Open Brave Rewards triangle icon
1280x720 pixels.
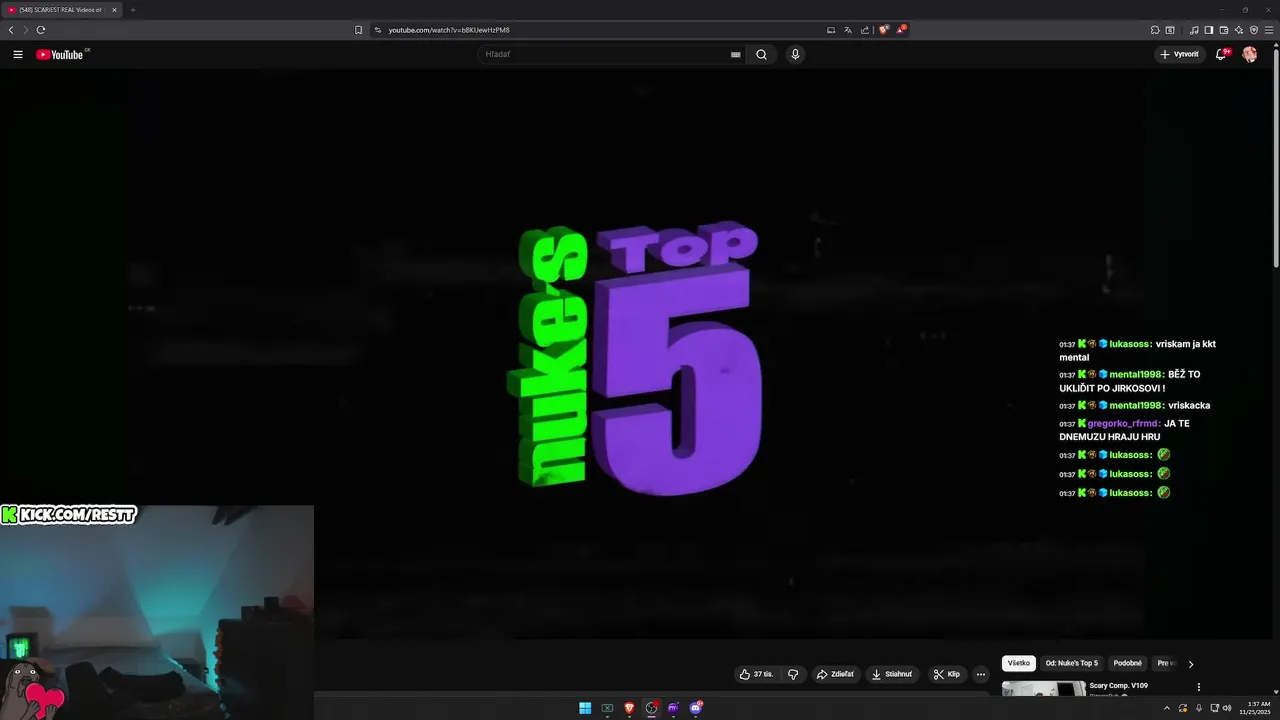pos(901,30)
